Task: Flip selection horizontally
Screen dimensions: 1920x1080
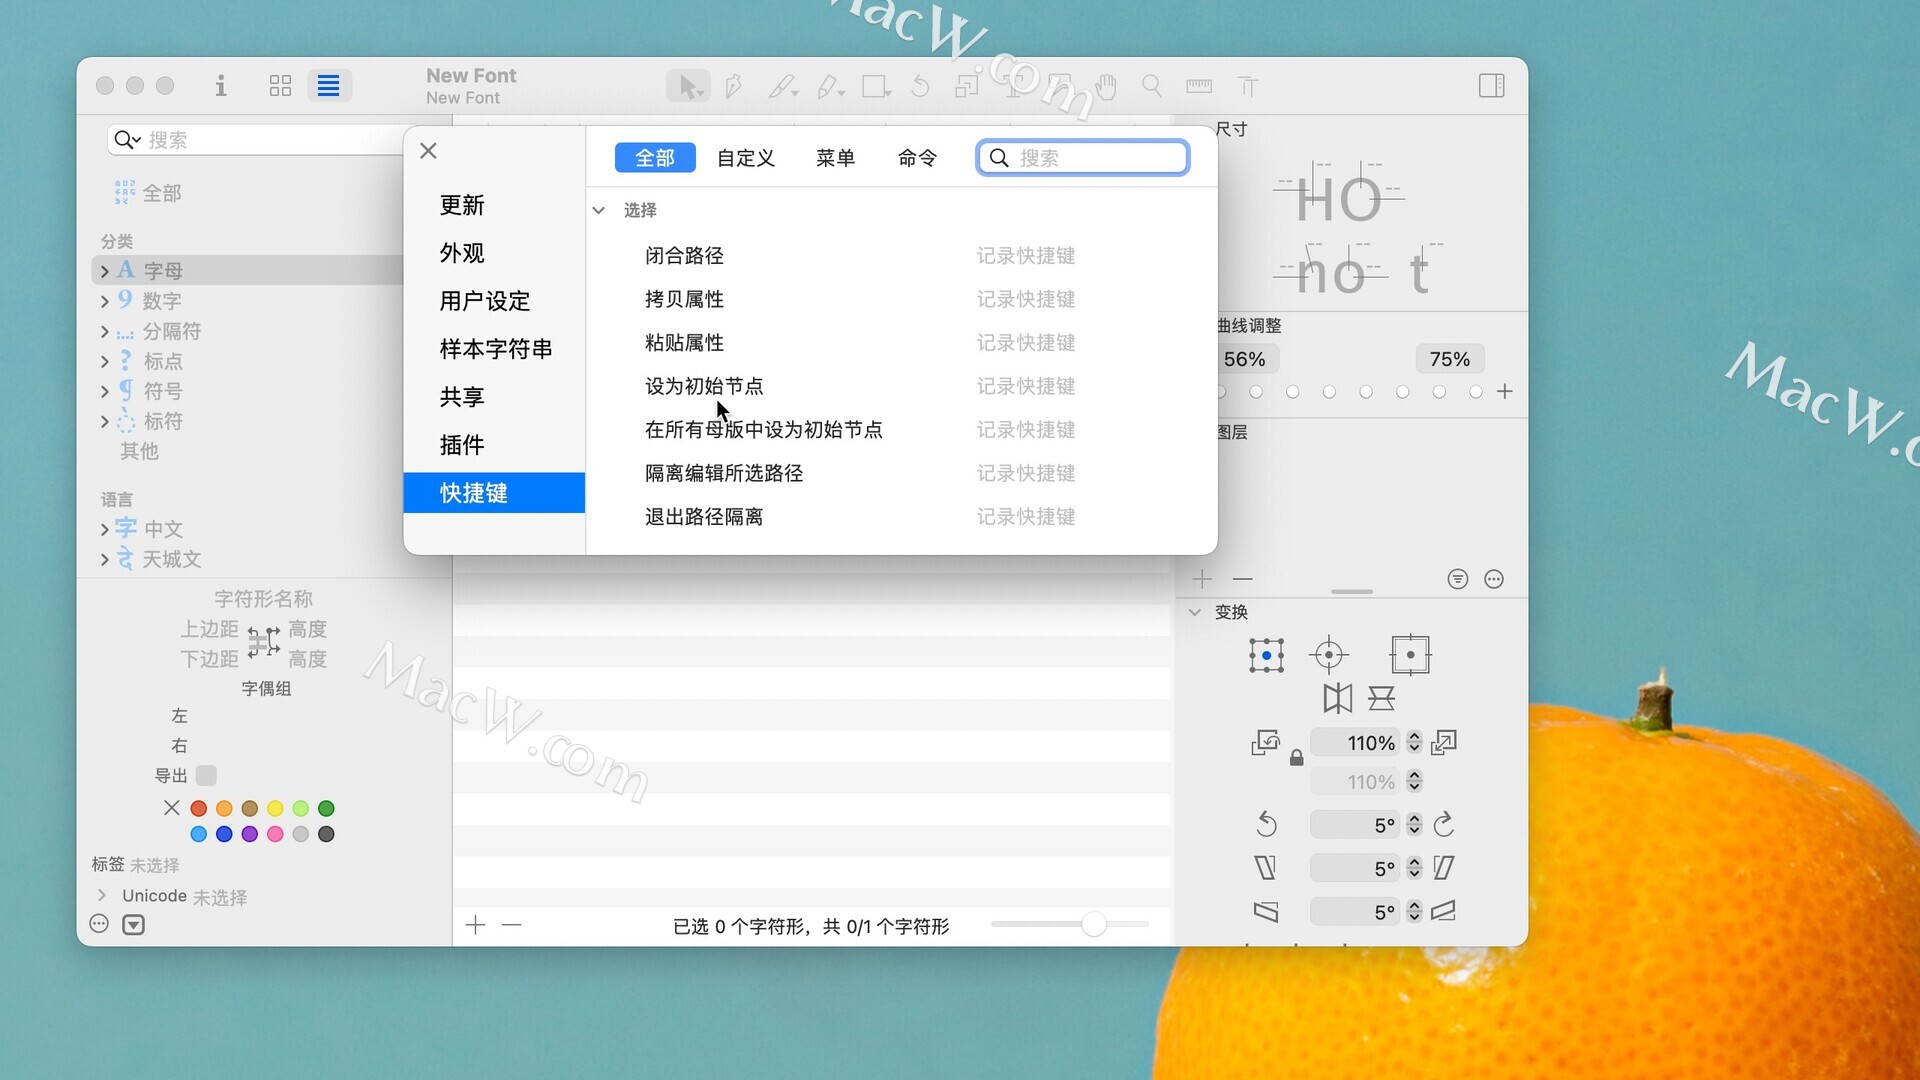Action: pyautogui.click(x=1337, y=698)
